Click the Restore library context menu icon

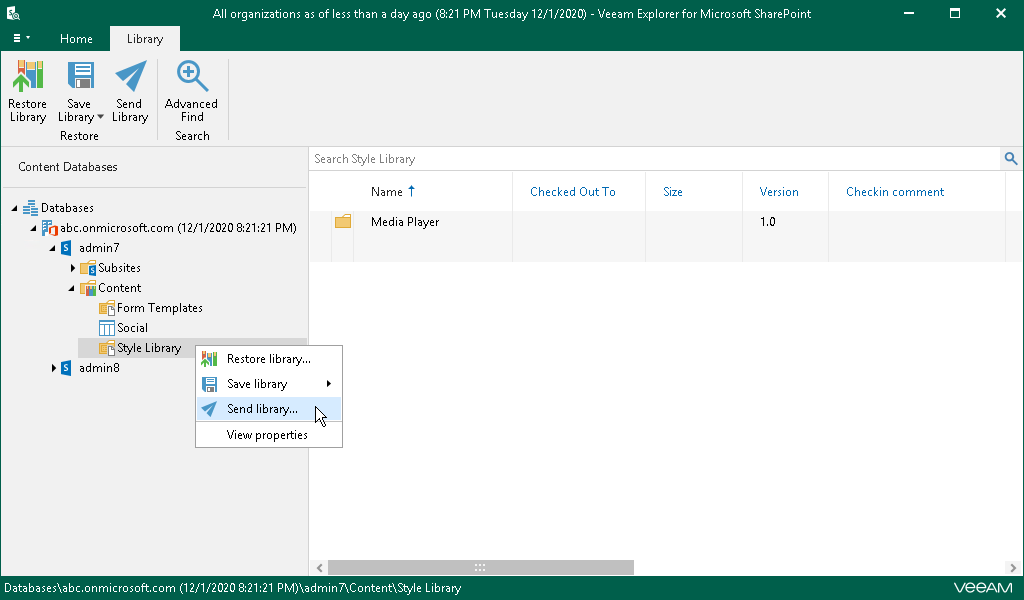point(209,359)
